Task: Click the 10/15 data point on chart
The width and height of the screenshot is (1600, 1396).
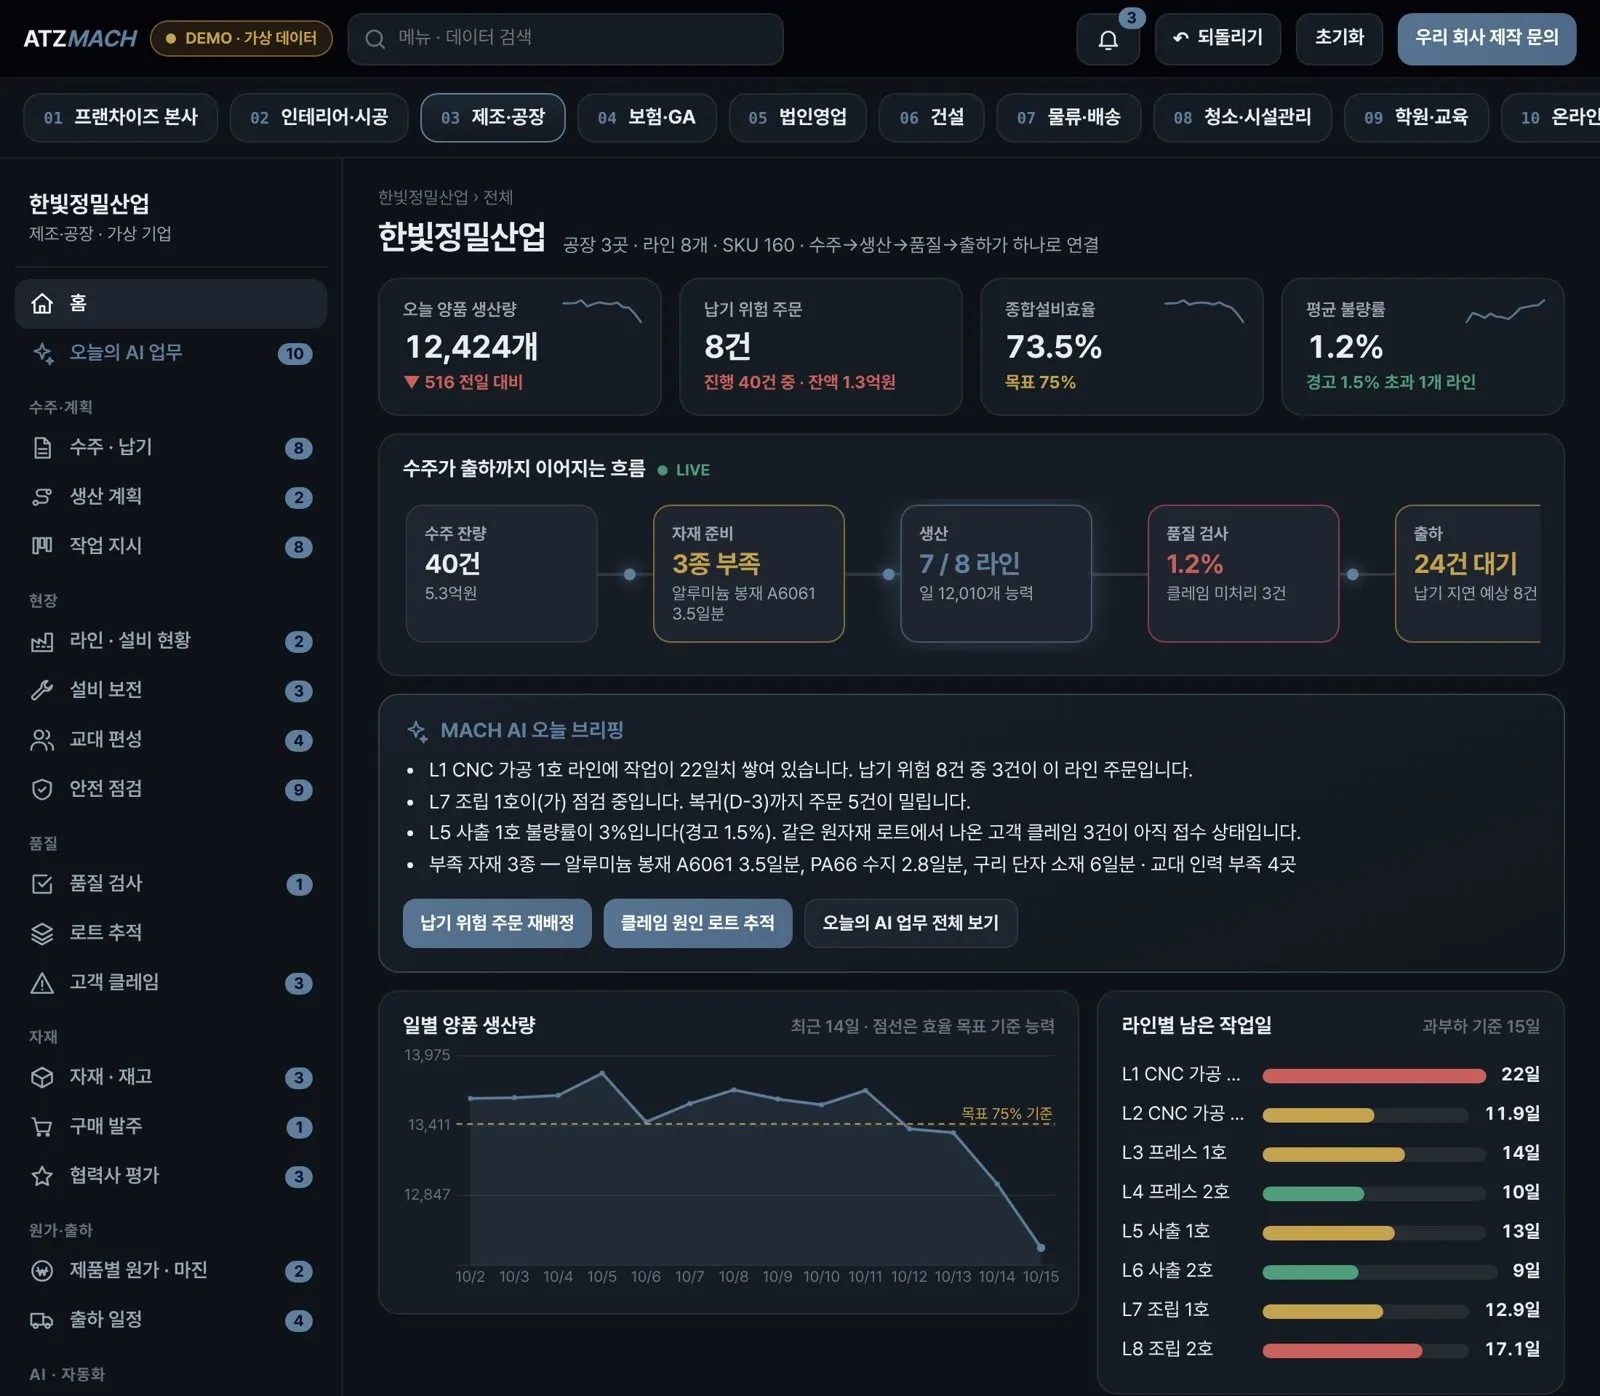Action: coord(1041,1248)
